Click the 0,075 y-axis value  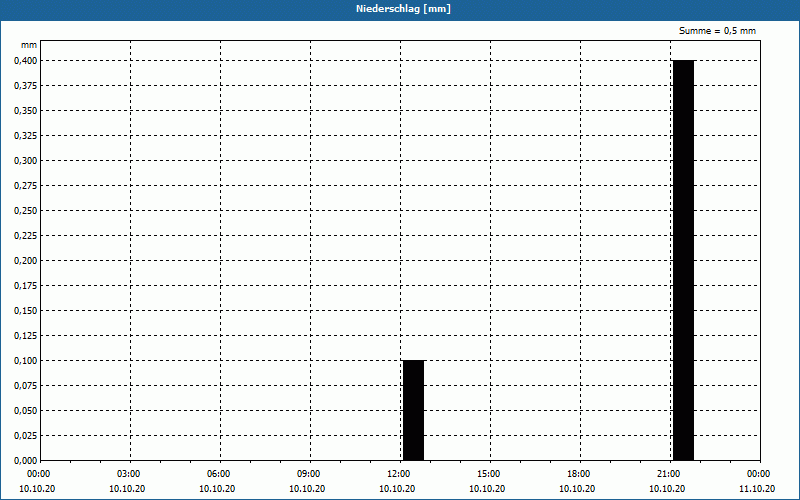pos(26,386)
